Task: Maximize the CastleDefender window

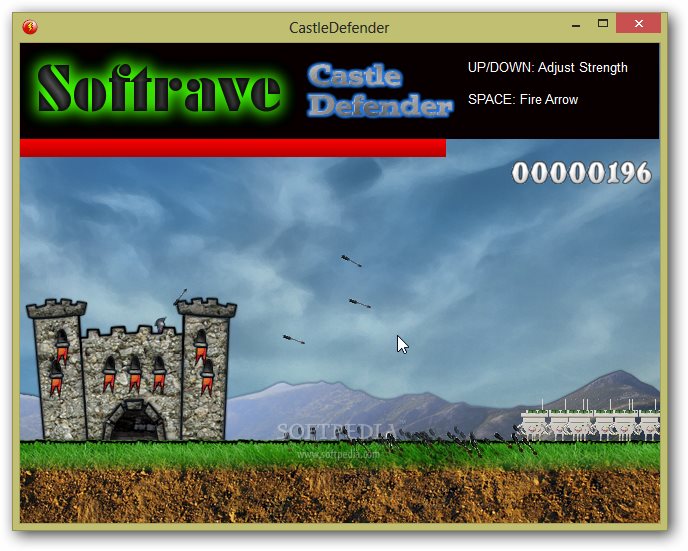Action: tap(603, 23)
